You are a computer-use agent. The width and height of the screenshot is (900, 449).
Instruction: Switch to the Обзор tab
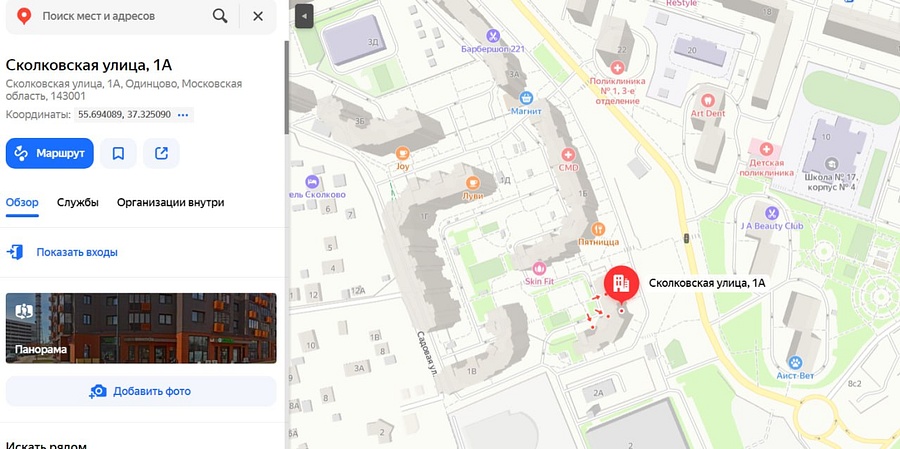click(22, 203)
